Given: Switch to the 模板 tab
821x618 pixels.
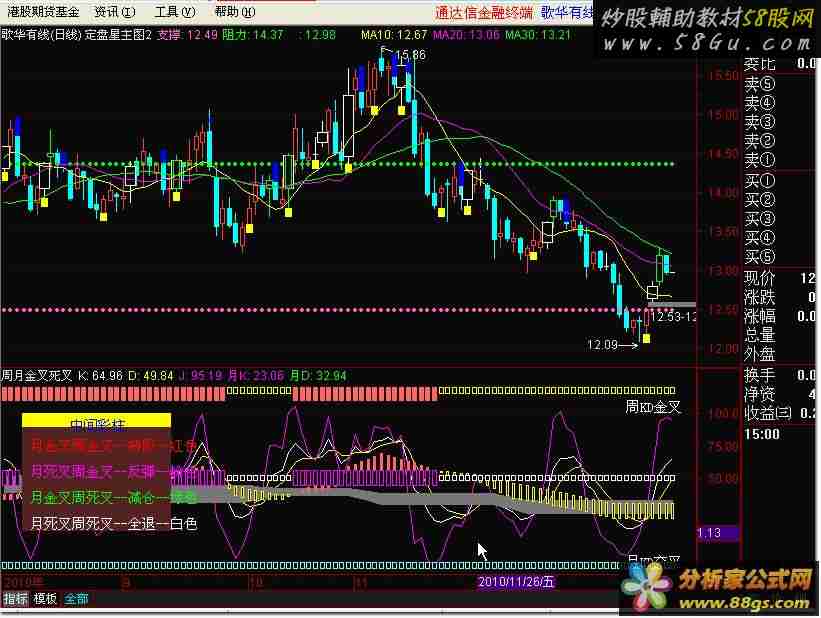Looking at the screenshot, I should click(x=45, y=598).
